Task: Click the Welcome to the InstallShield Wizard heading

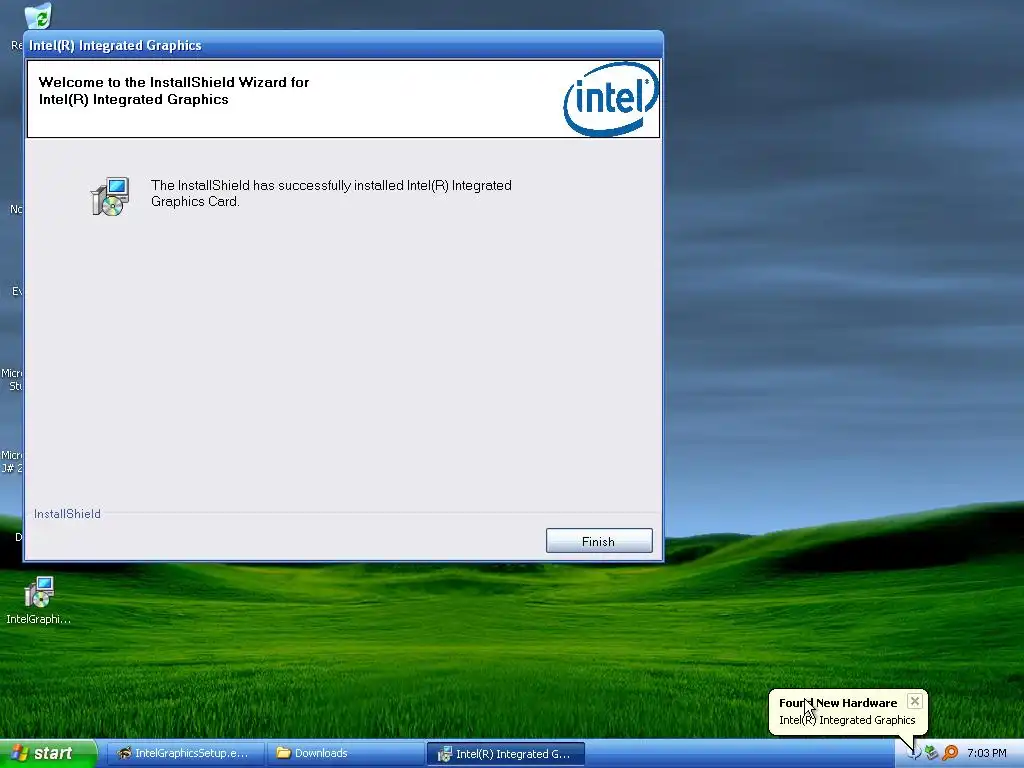Action: (x=174, y=91)
